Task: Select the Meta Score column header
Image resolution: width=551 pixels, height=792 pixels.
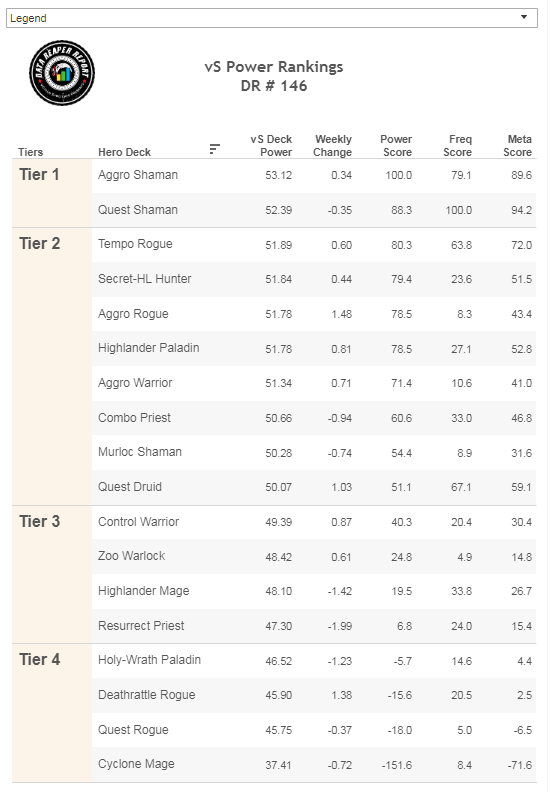Action: click(518, 145)
